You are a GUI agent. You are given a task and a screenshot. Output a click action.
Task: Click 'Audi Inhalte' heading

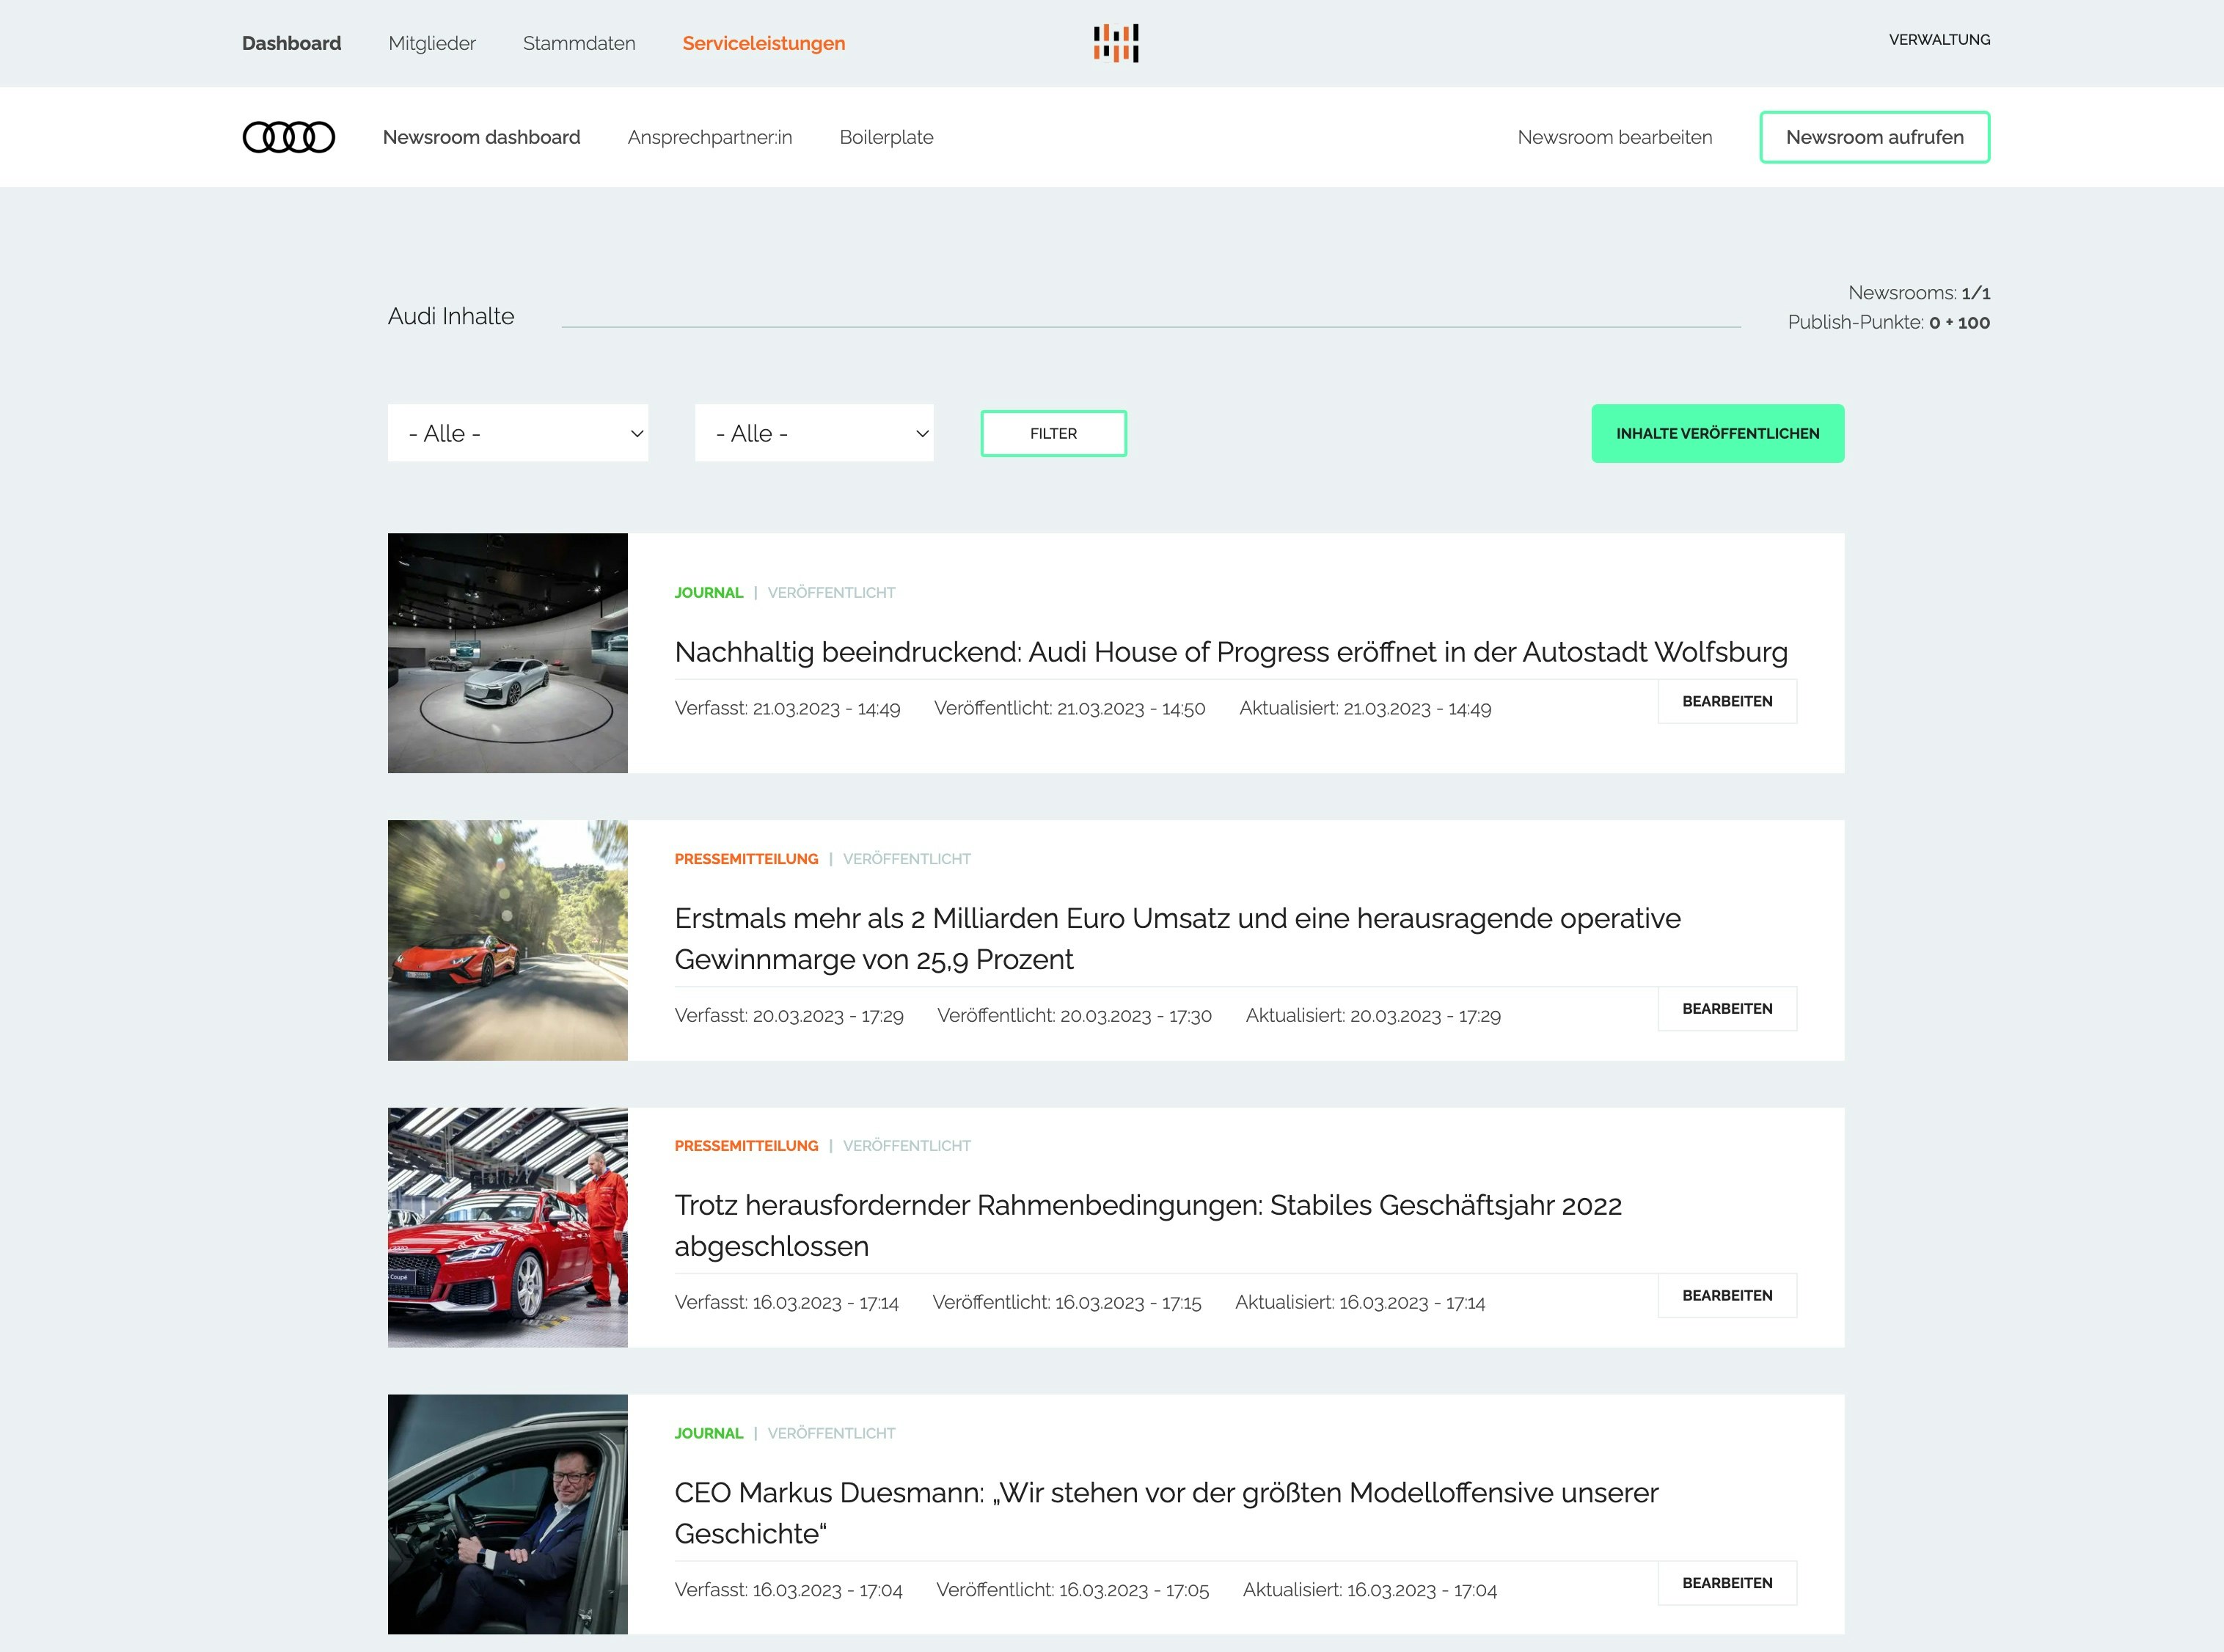(x=451, y=316)
